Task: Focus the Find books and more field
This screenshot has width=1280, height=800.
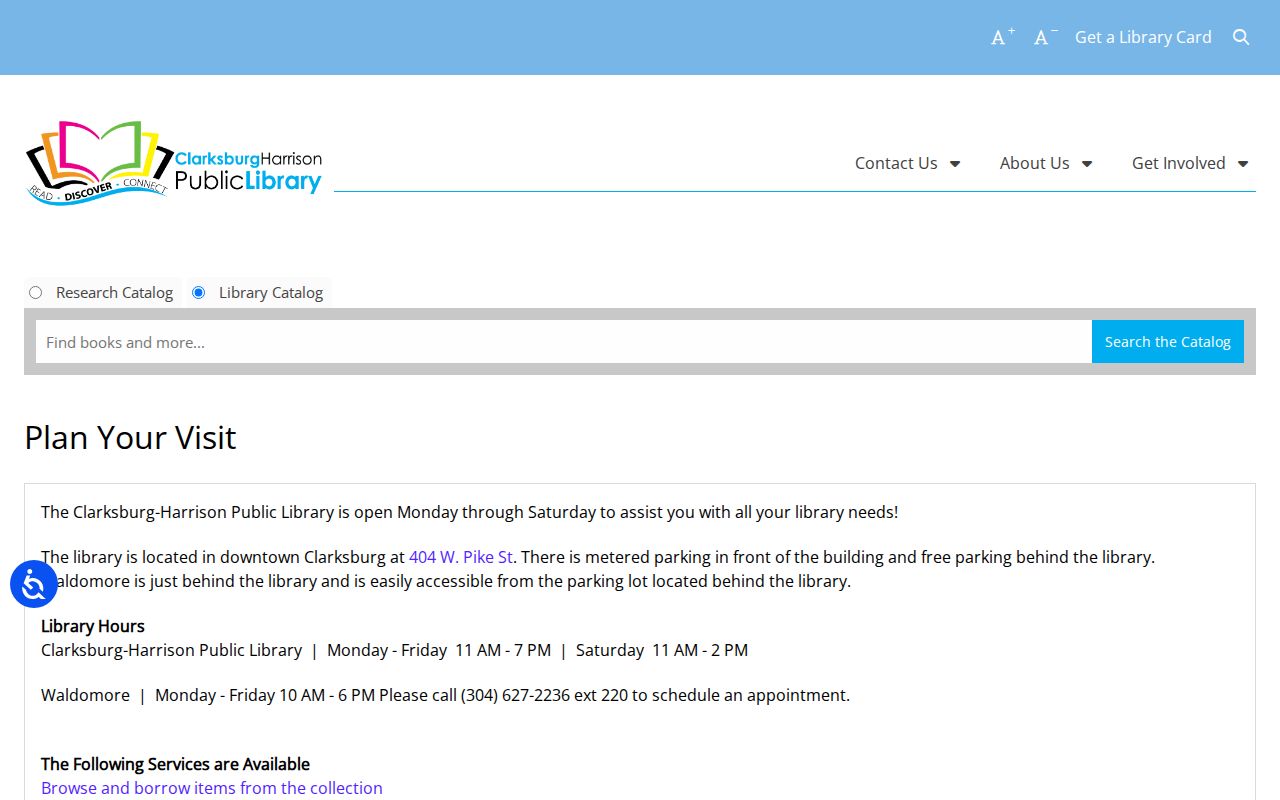Action: pyautogui.click(x=564, y=342)
